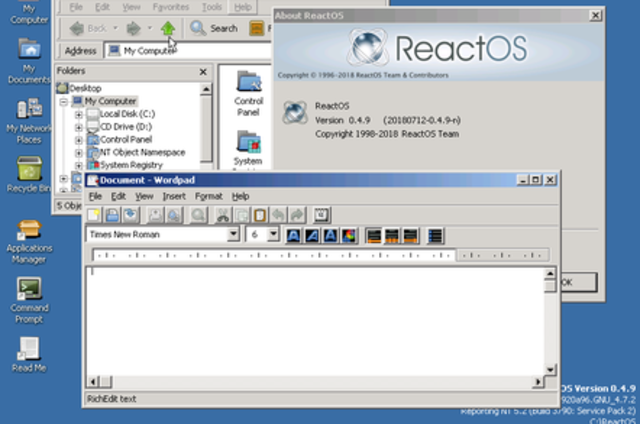This screenshot has width=640, height=424.
Task: Click inside the Wordpad document text area
Action: (x=314, y=320)
